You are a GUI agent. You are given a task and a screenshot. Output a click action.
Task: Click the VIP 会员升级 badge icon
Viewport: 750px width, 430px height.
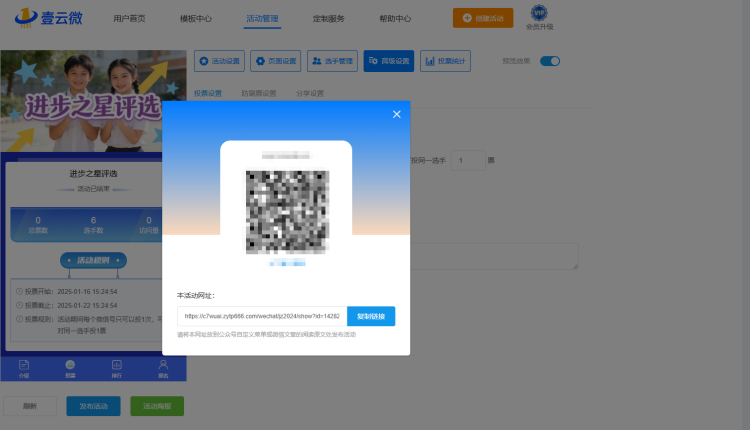tap(540, 13)
